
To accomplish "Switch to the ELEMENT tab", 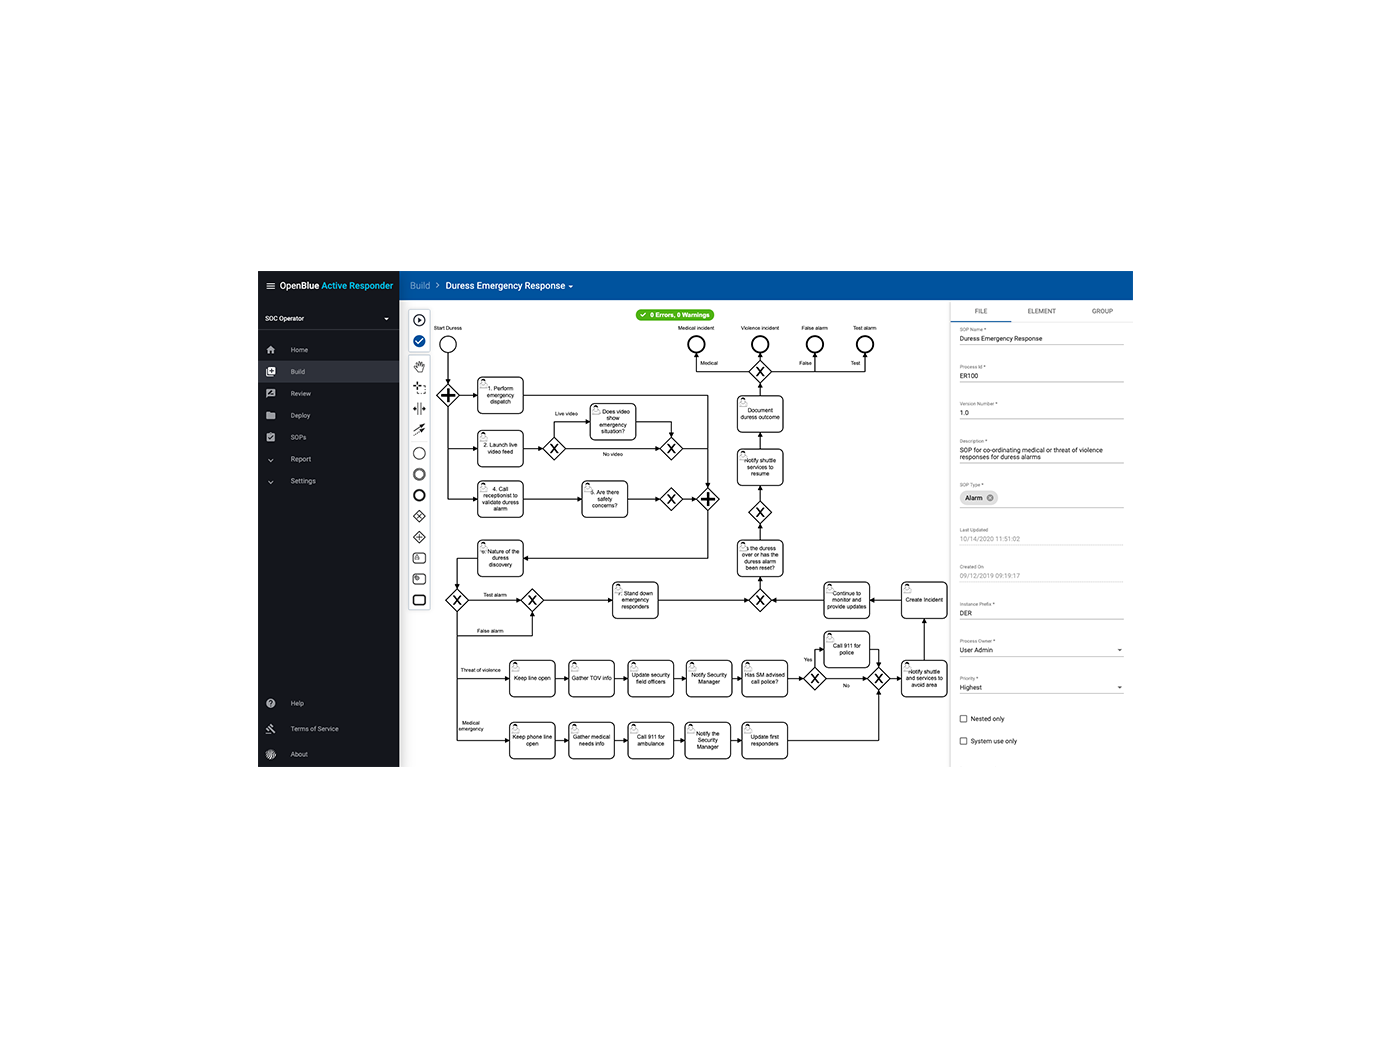I will point(1041,311).
